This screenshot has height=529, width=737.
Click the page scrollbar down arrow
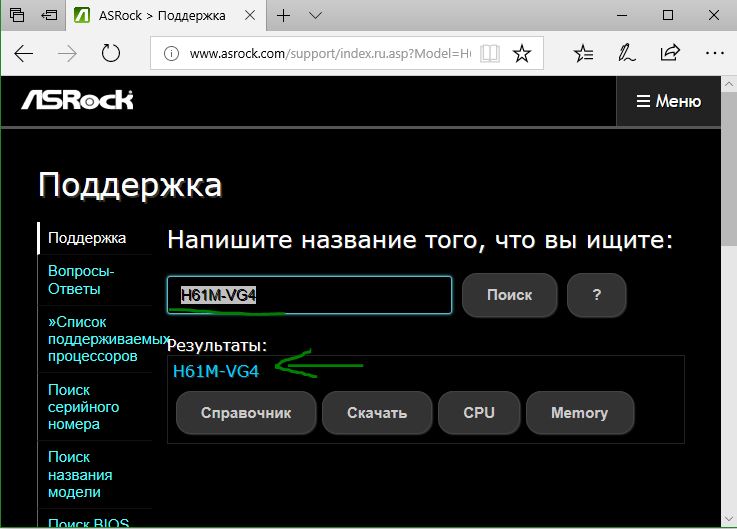click(x=729, y=519)
